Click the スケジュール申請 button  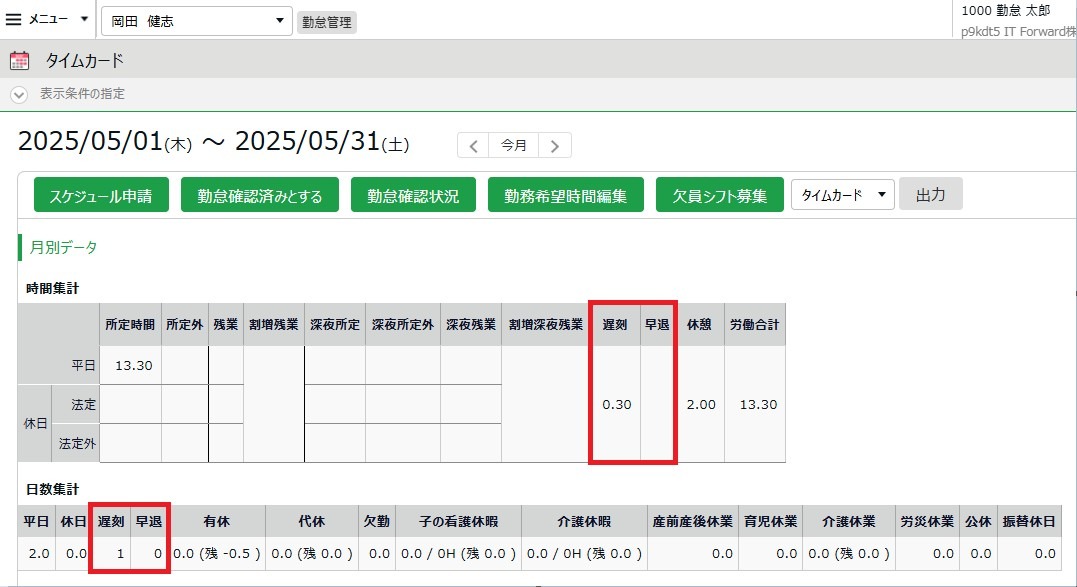tap(101, 195)
